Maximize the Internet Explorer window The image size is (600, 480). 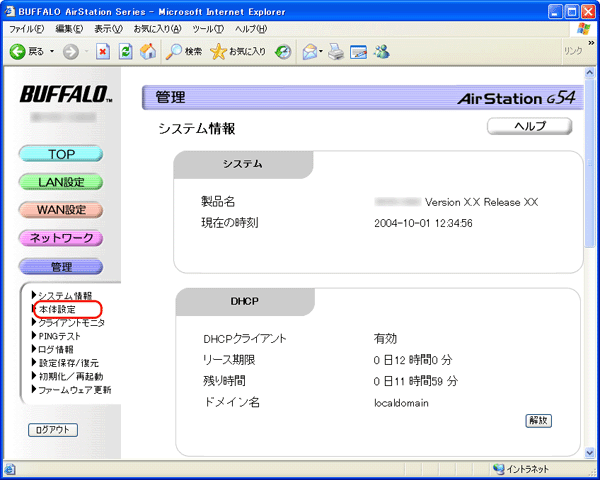(x=572, y=12)
